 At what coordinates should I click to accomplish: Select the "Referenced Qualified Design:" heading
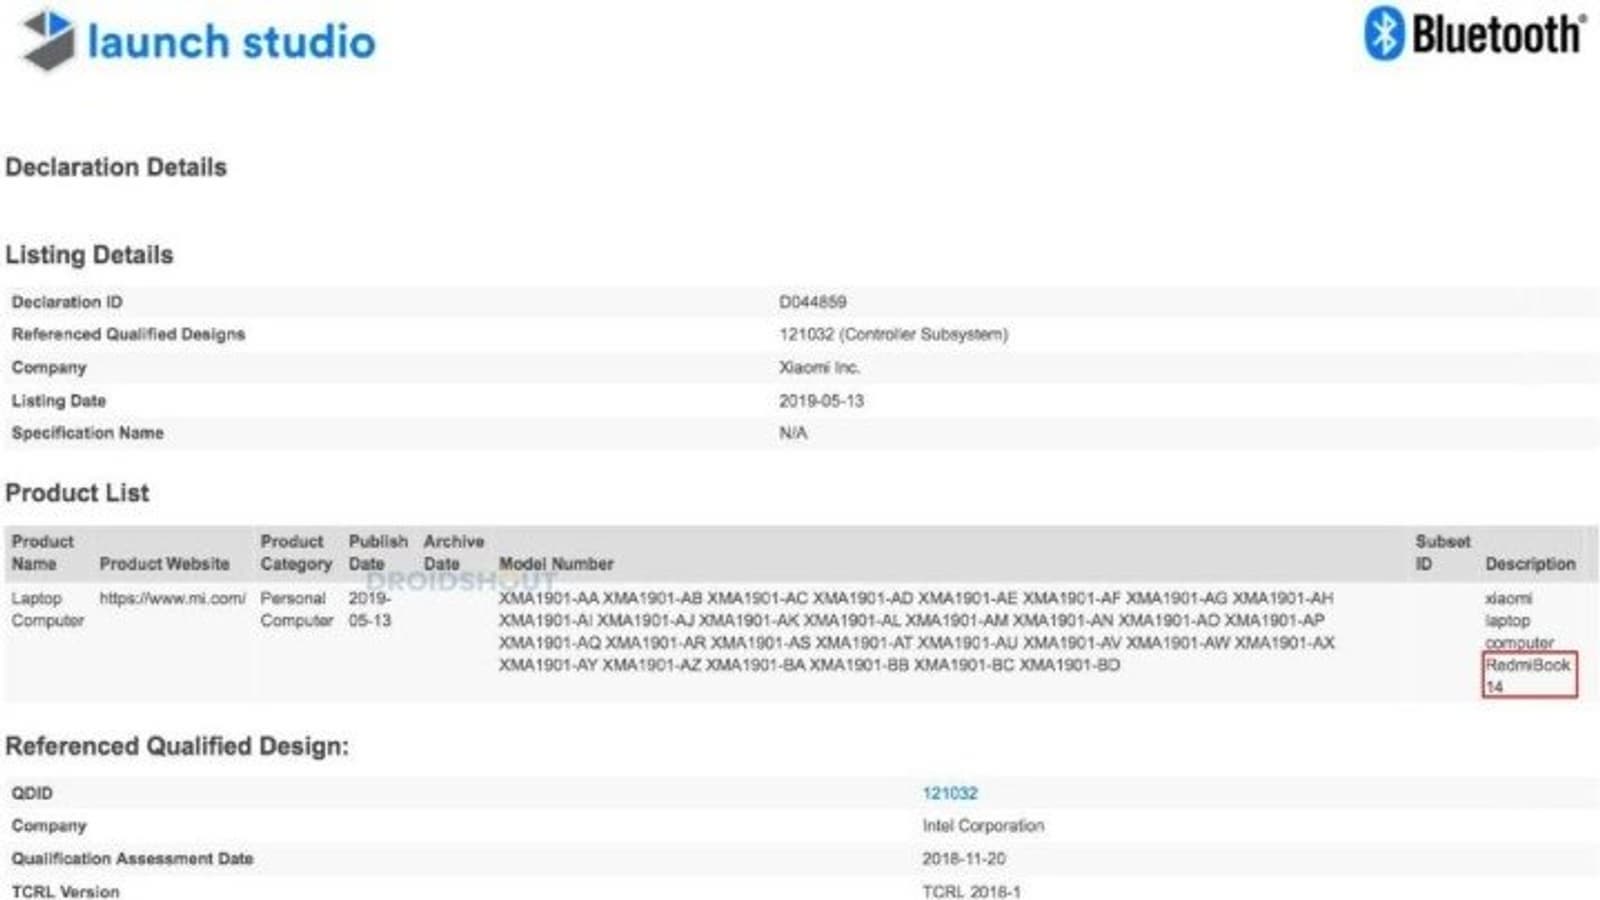[x=177, y=746]
